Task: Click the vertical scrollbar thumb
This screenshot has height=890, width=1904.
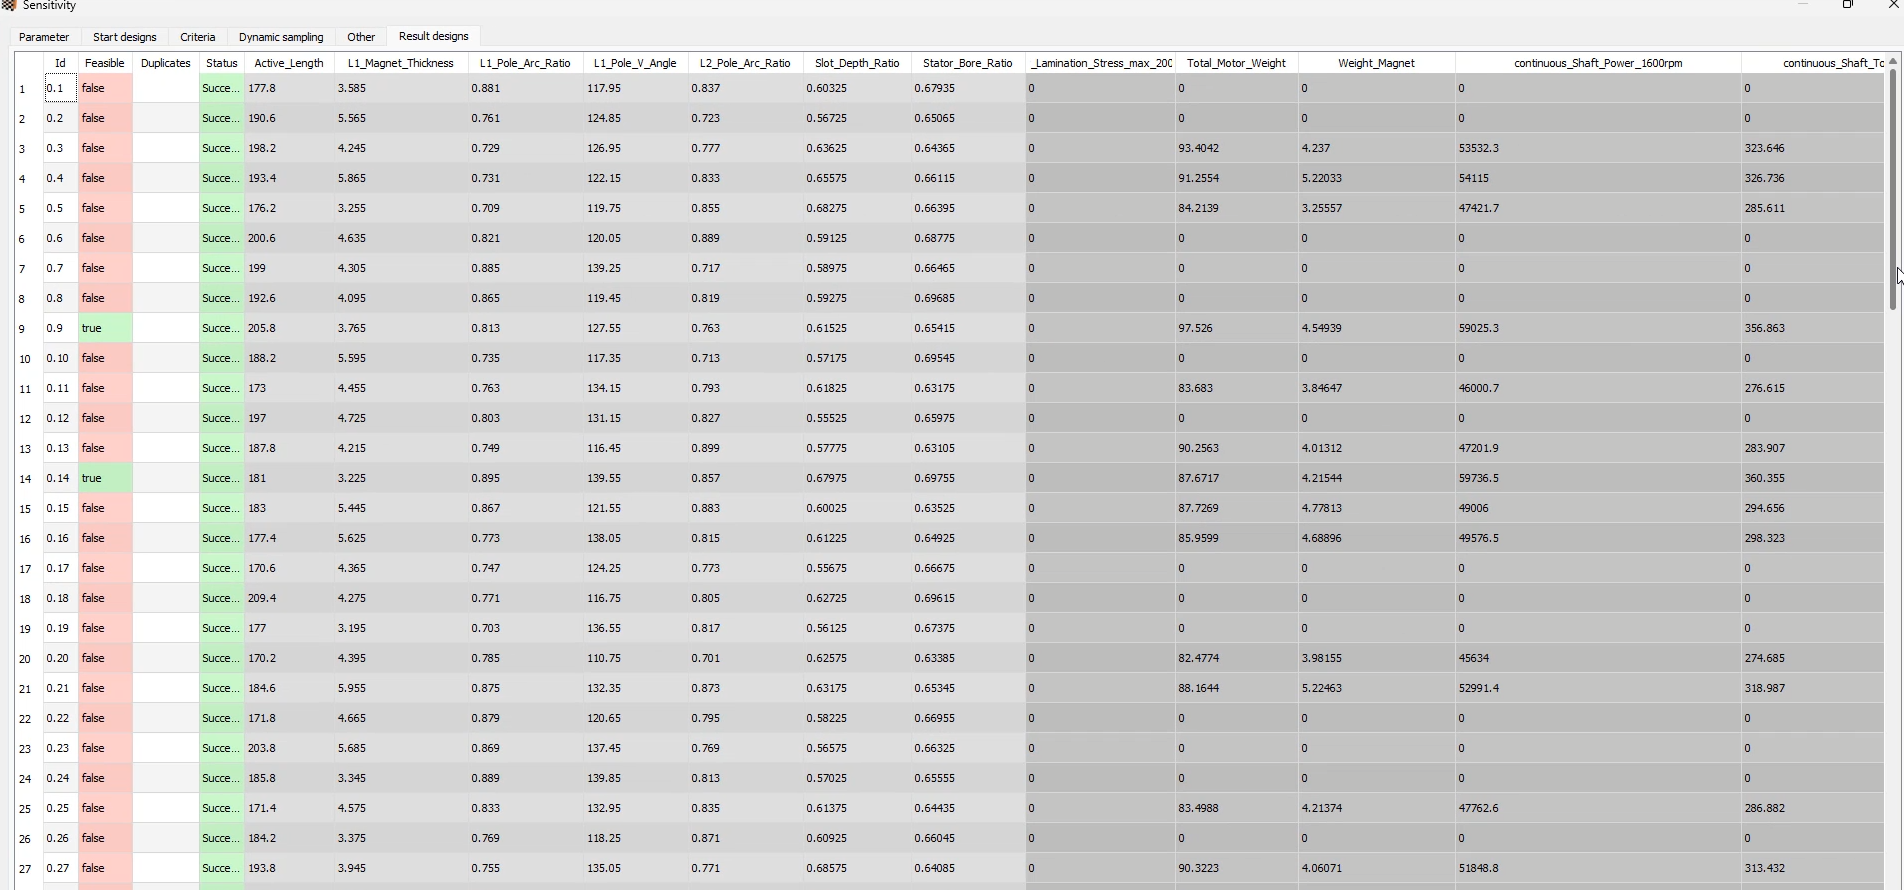Action: (1892, 190)
